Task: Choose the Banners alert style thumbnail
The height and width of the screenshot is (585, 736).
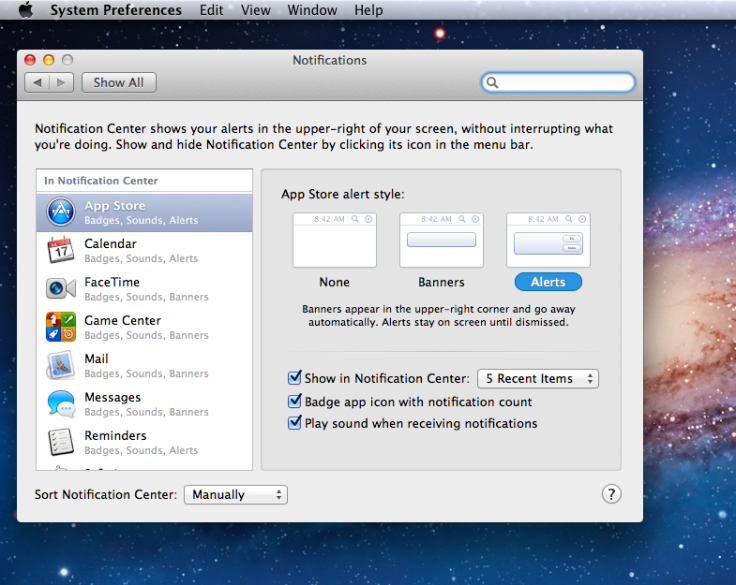Action: pos(441,240)
